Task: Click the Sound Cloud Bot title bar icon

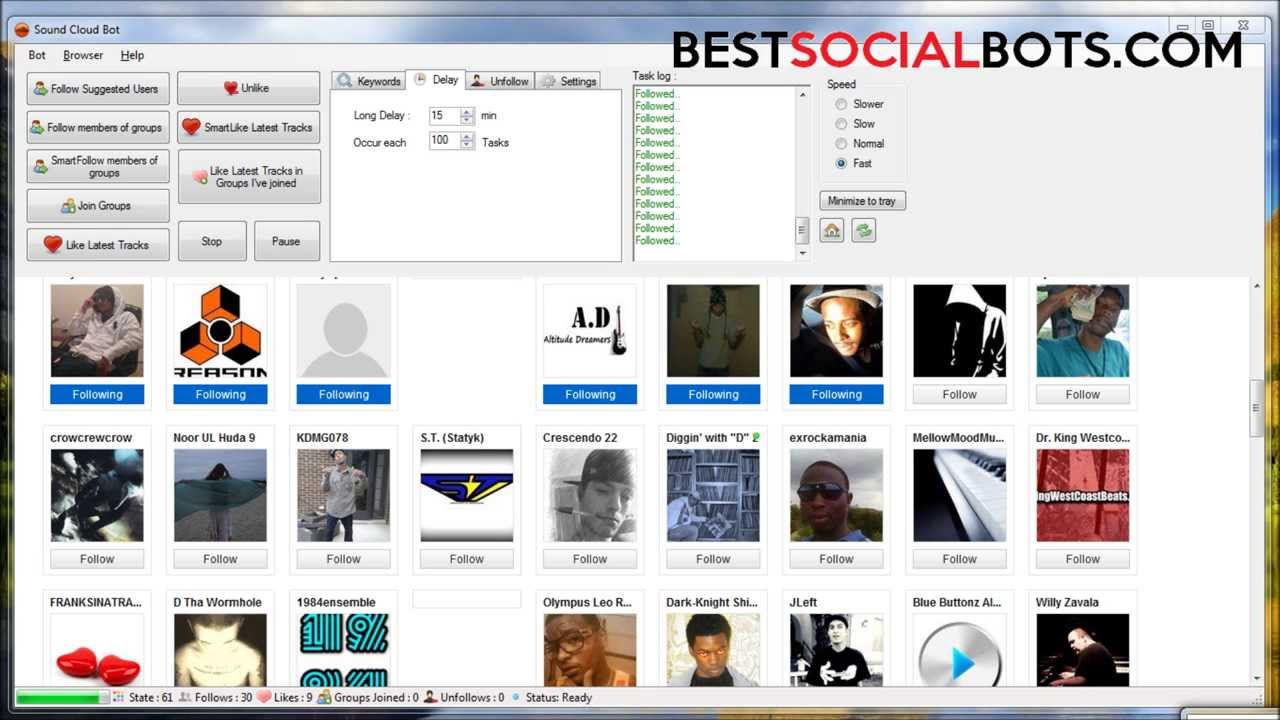Action: click(22, 29)
